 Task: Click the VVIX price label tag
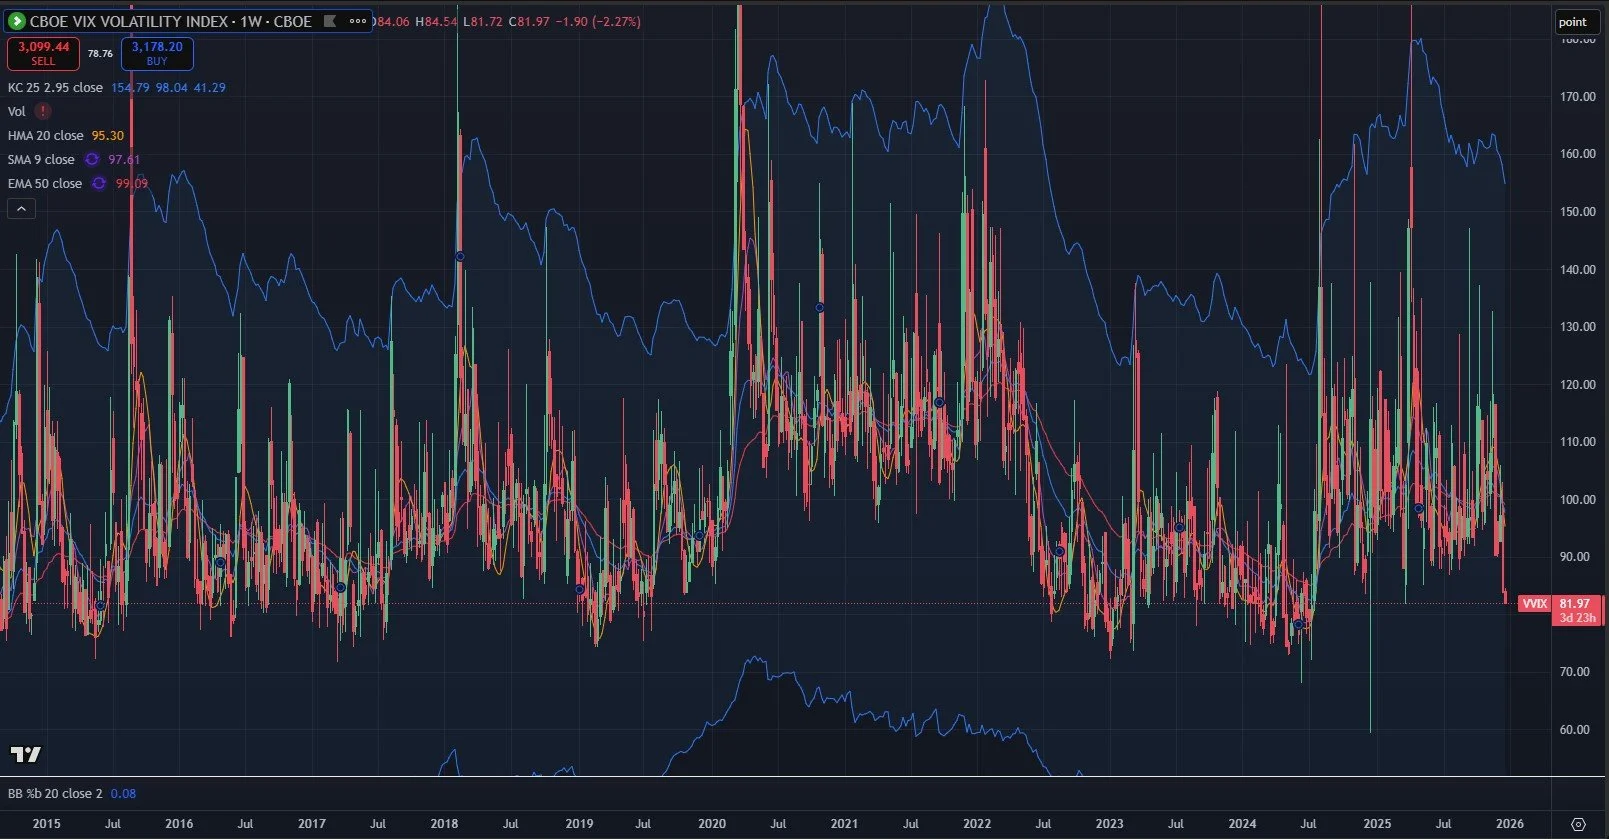(x=1534, y=603)
